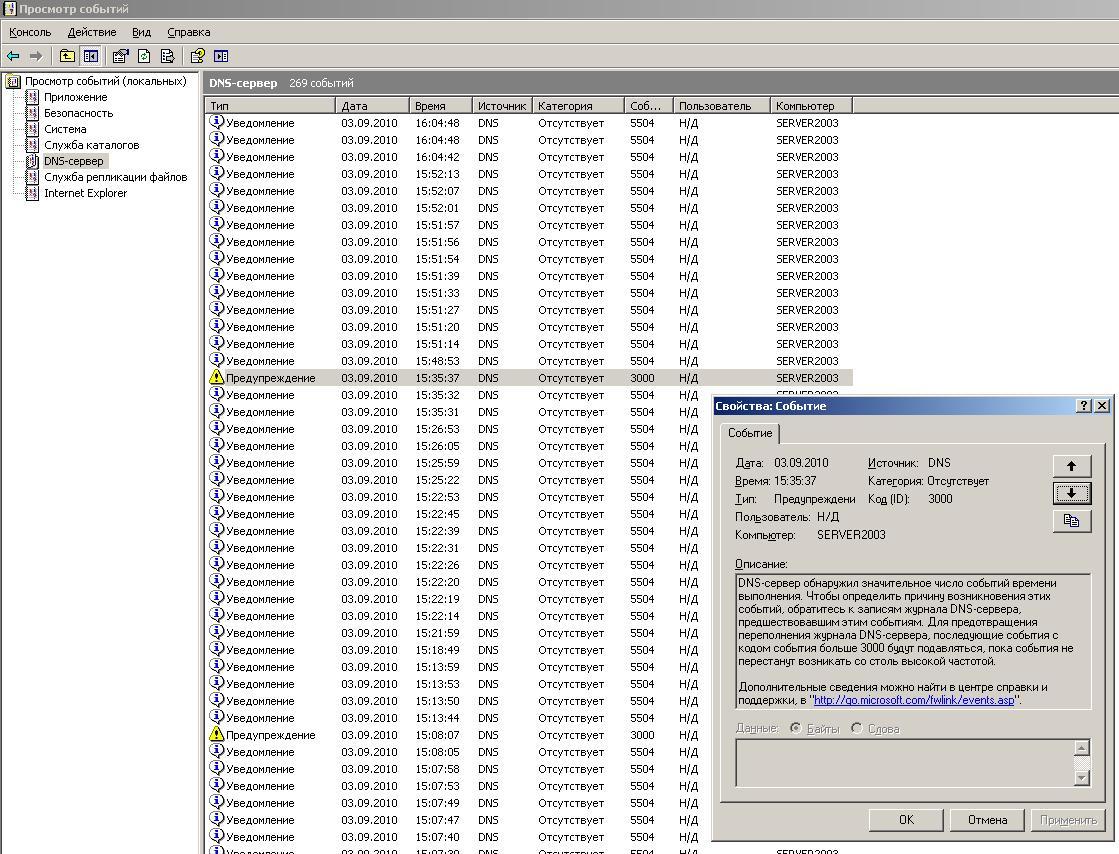
Task: Click the Forward arrow in the toolbar
Action: click(36, 56)
